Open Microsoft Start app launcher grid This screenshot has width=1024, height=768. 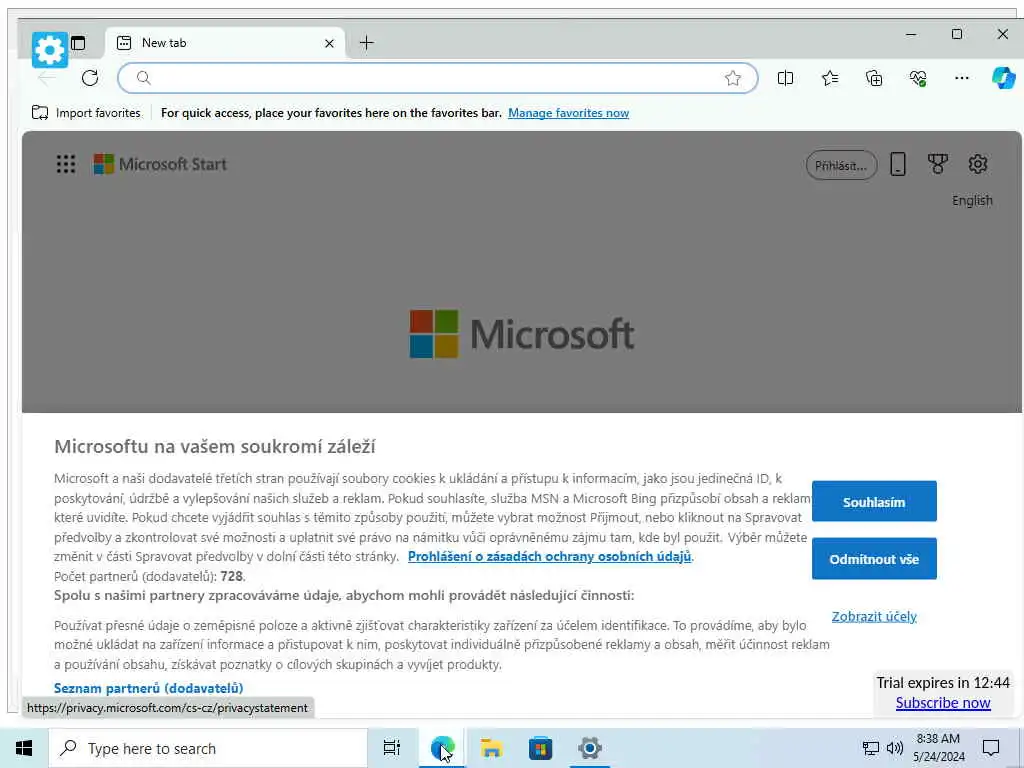point(65,164)
